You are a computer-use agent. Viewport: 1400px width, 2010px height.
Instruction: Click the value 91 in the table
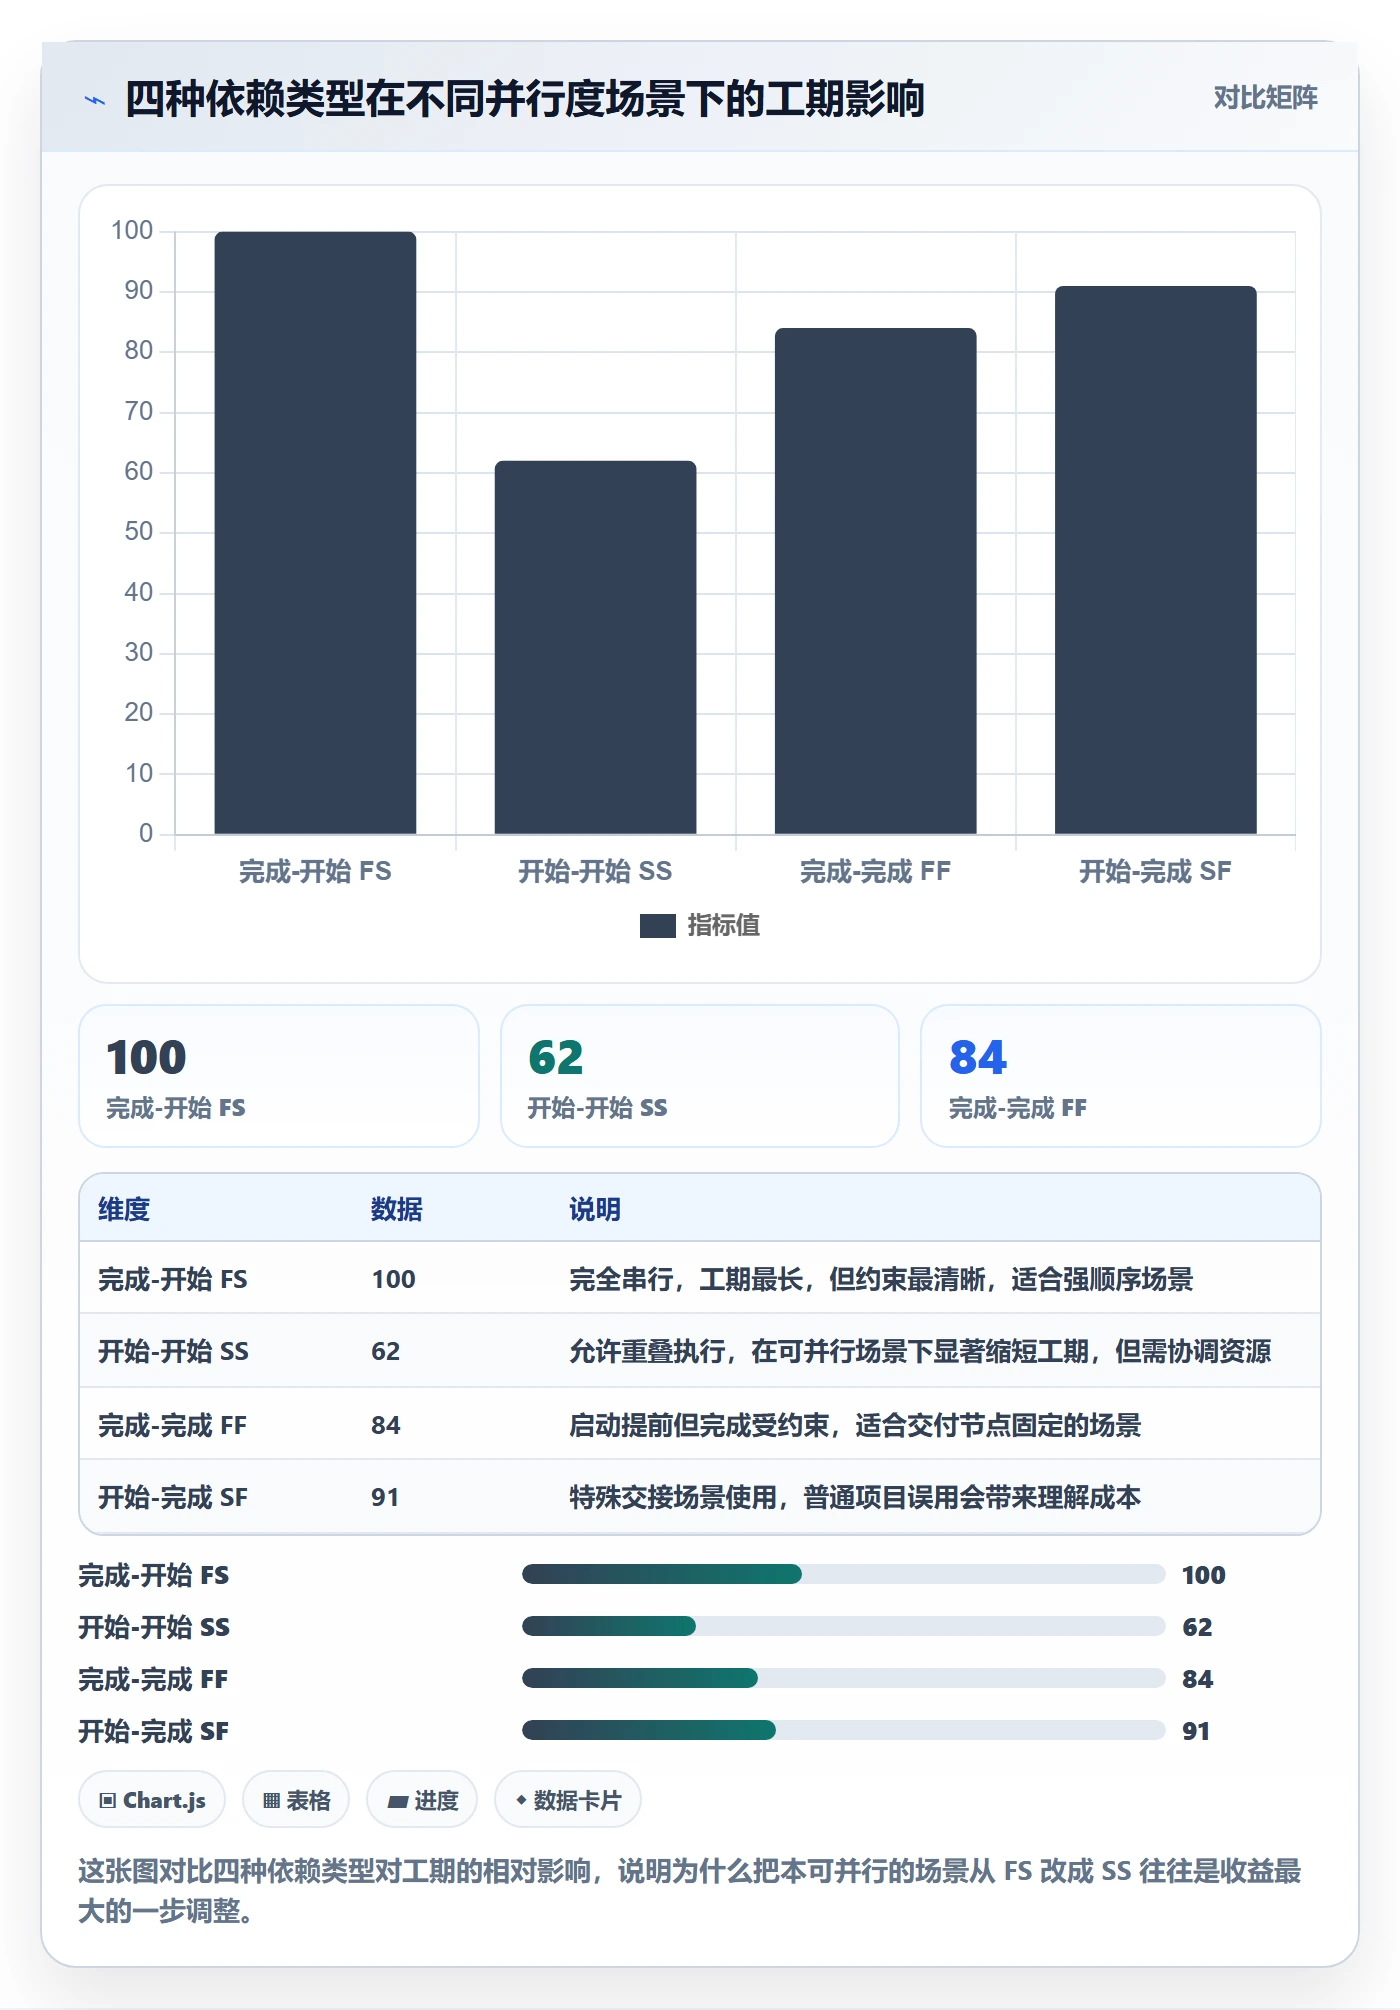(385, 1498)
